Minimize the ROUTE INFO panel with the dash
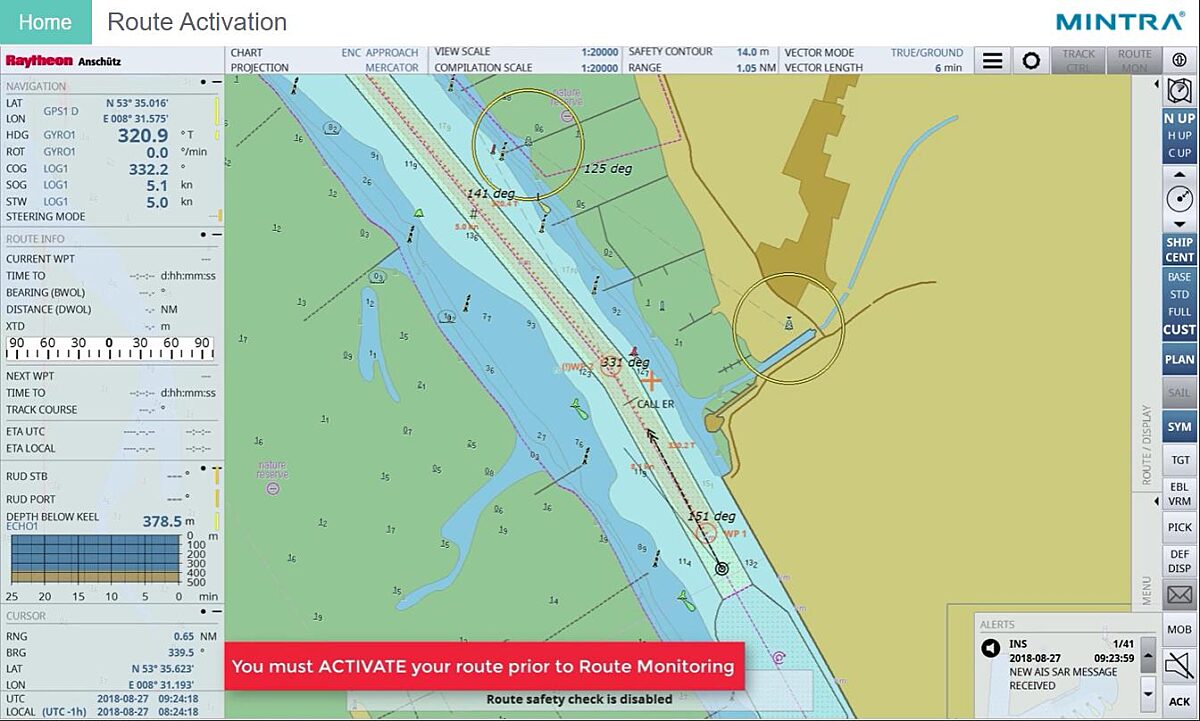This screenshot has width=1200, height=721. (x=217, y=235)
